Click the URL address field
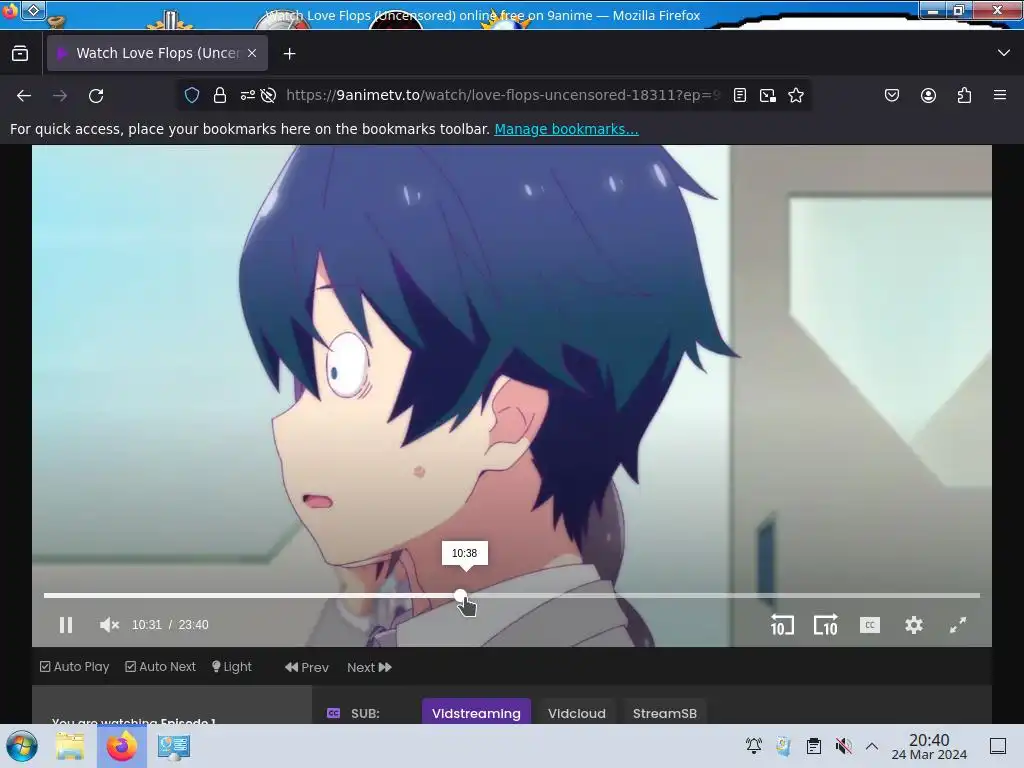Screen dimensions: 1024x768 tap(503, 95)
